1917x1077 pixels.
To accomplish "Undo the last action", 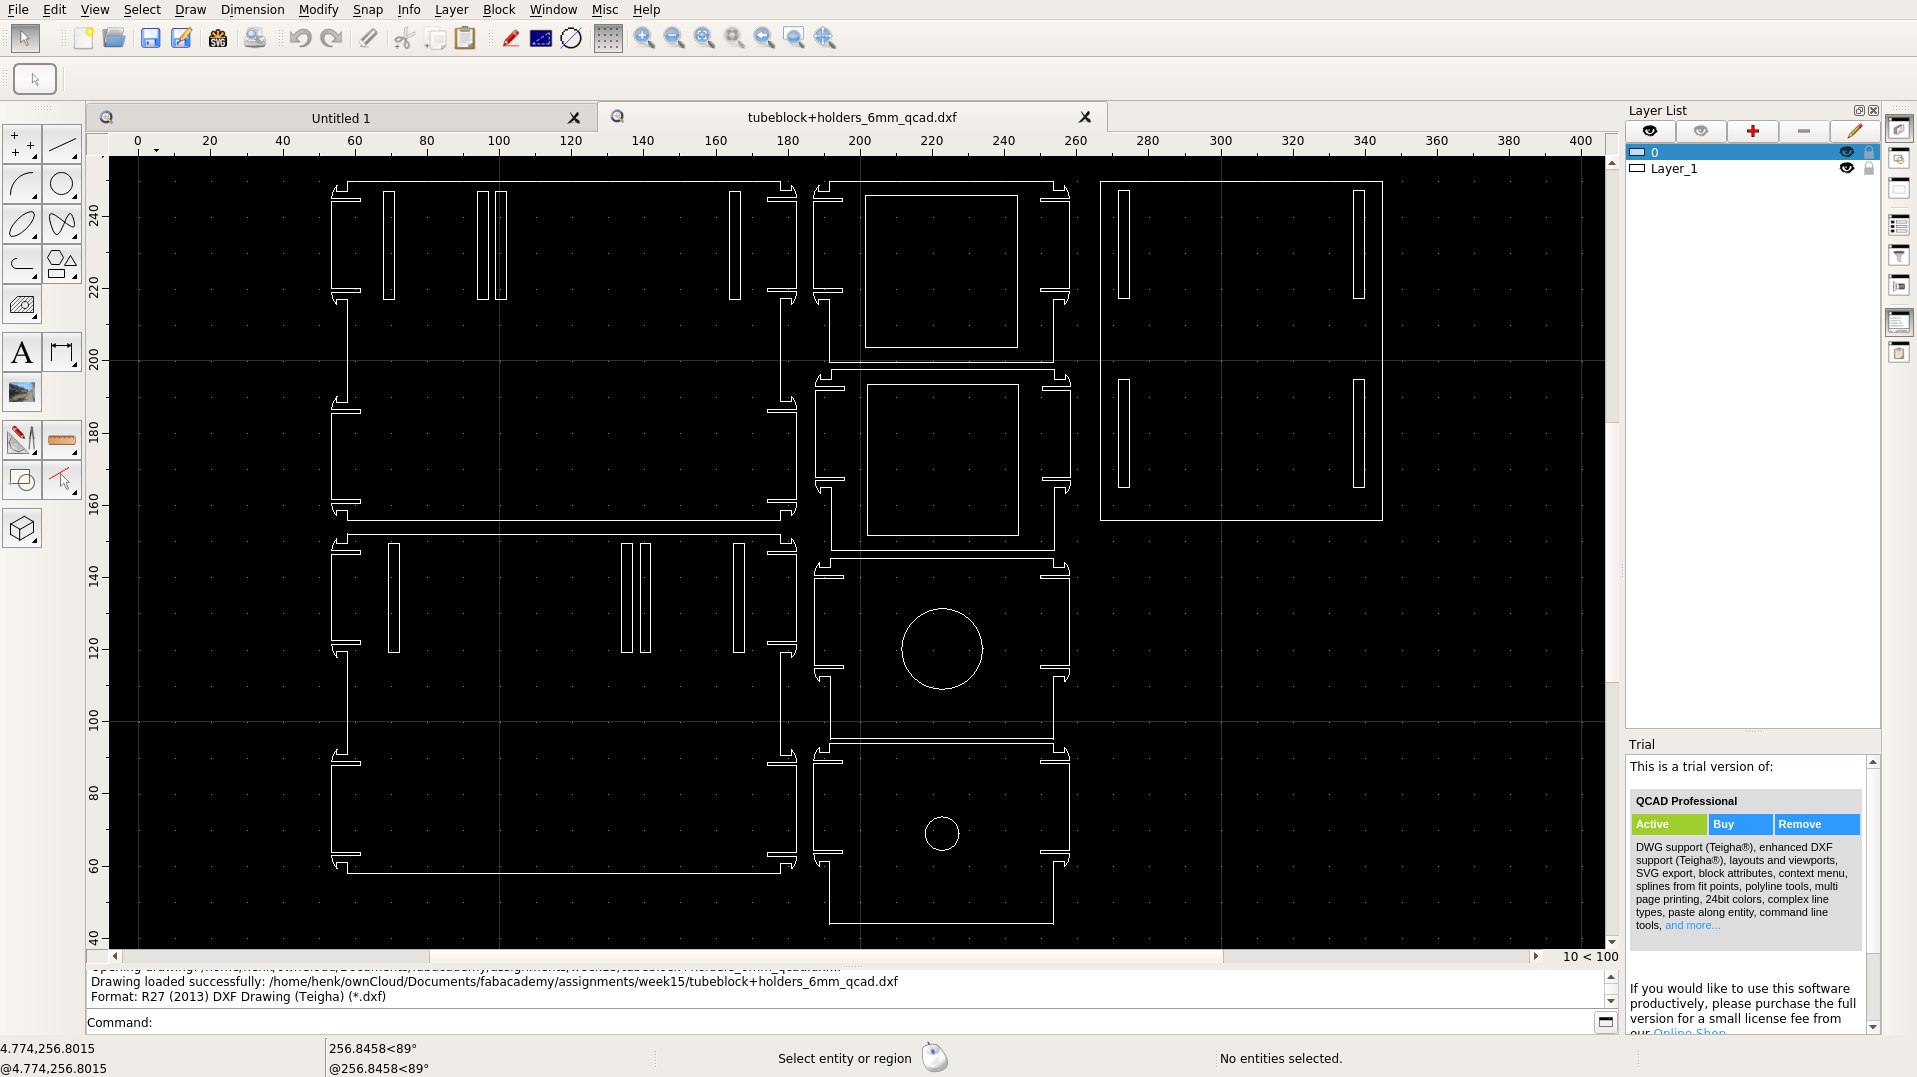I will [x=300, y=38].
